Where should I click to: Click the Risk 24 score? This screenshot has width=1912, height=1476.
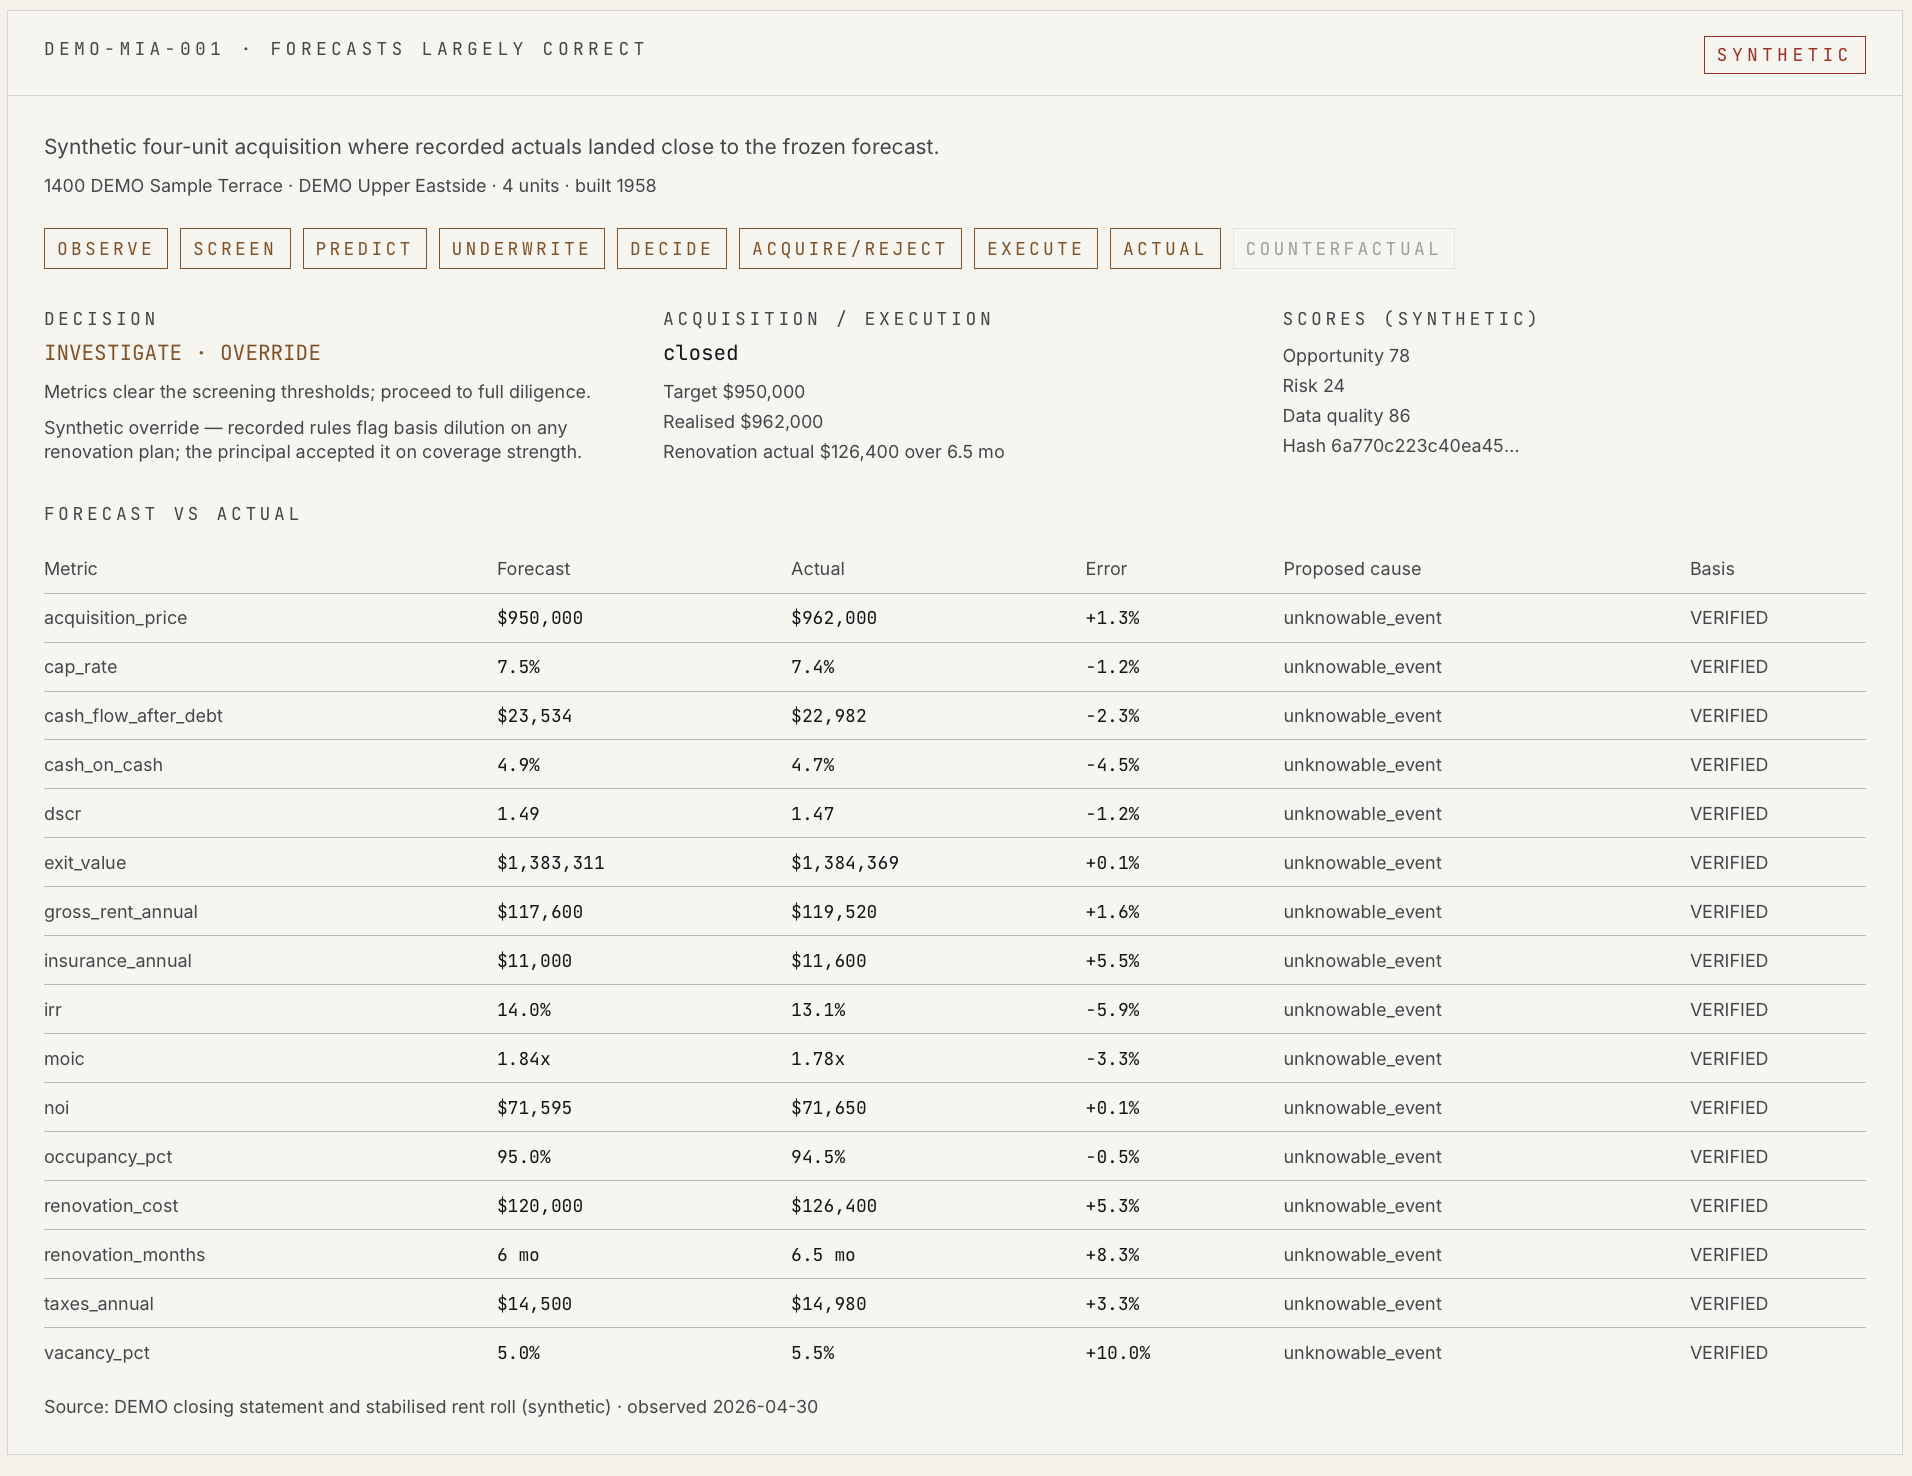[x=1313, y=386]
